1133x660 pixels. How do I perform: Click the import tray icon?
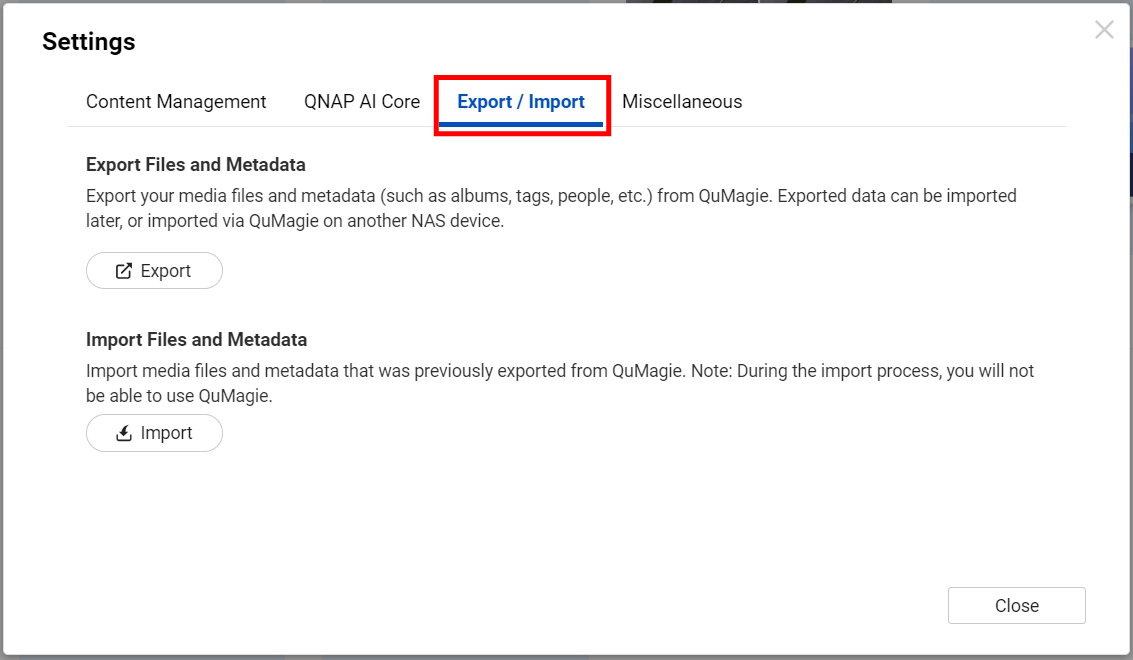[124, 433]
